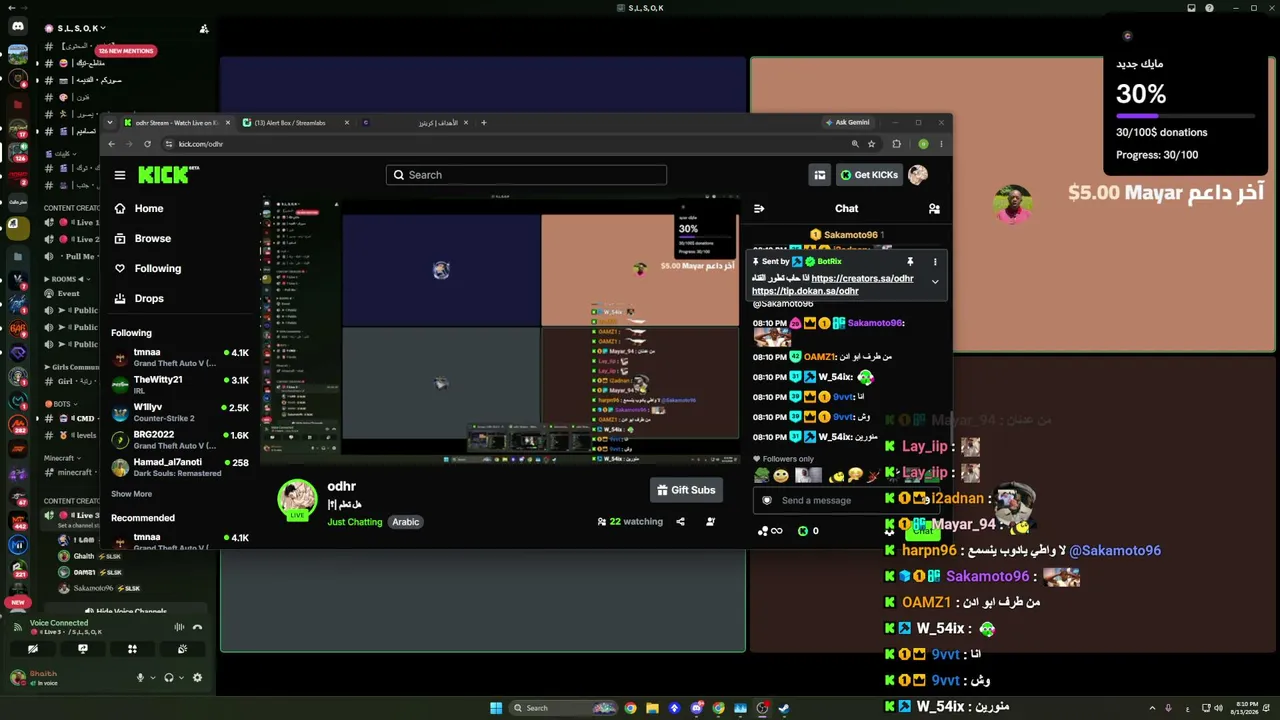Screen dimensions: 1280x720
Task: Deafen Discord headphones
Action: click(169, 678)
